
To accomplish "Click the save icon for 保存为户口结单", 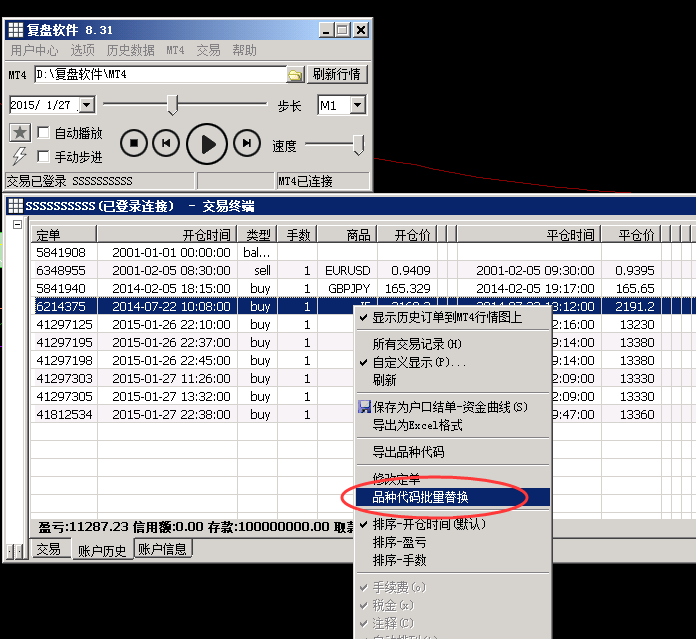I will [x=364, y=407].
